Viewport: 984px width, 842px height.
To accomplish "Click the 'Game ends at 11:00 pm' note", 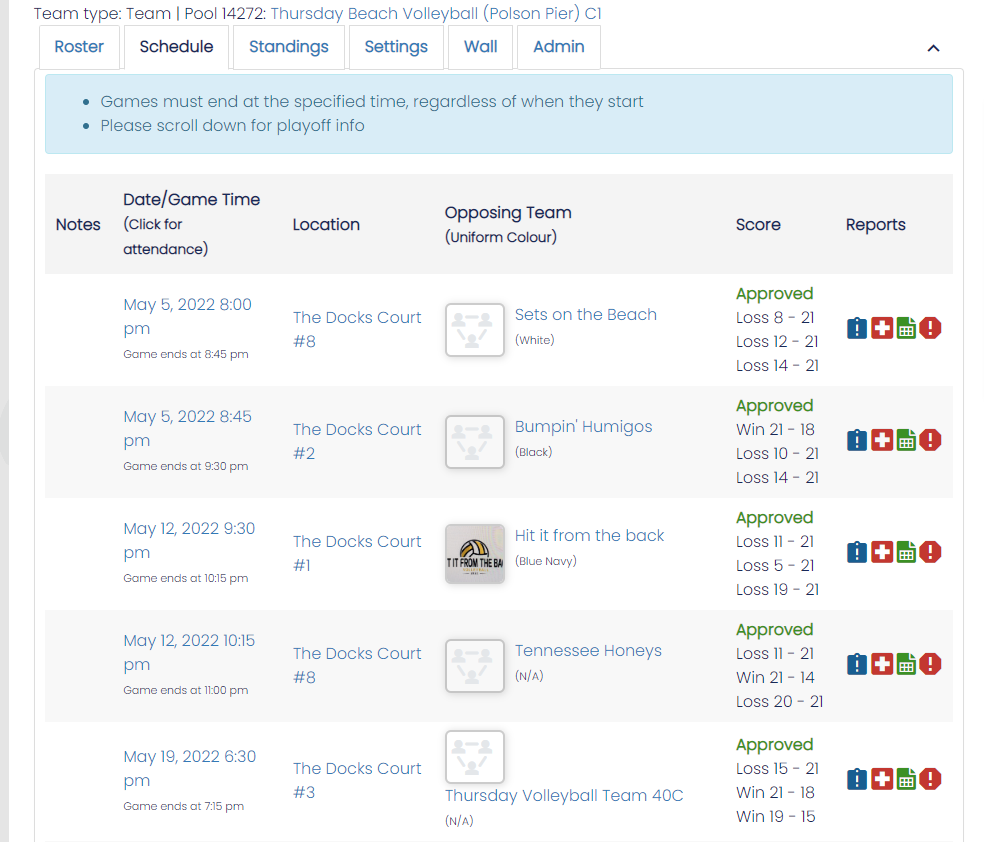I will pos(186,690).
